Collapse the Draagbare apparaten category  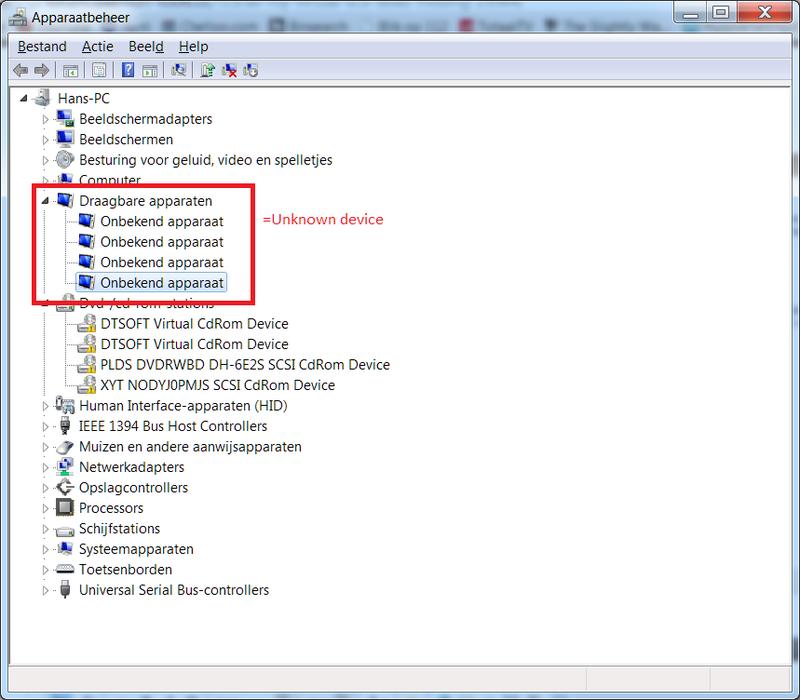coord(45,201)
